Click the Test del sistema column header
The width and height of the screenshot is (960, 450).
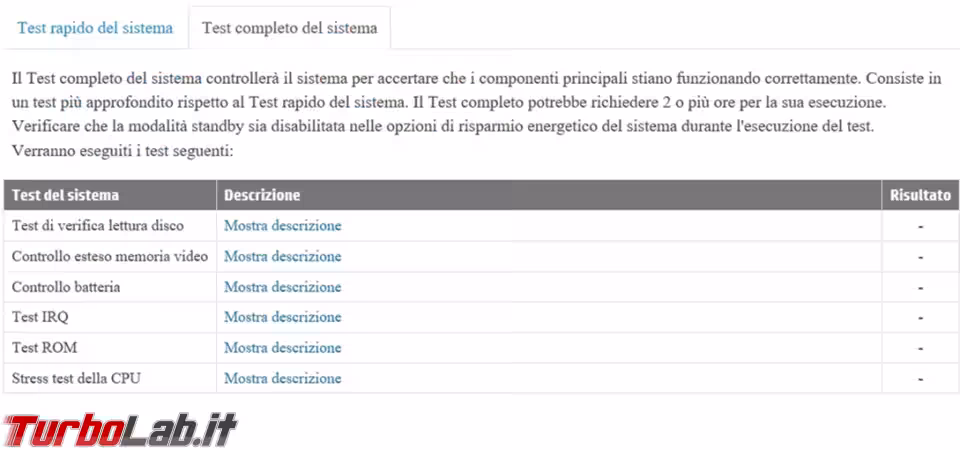65,196
